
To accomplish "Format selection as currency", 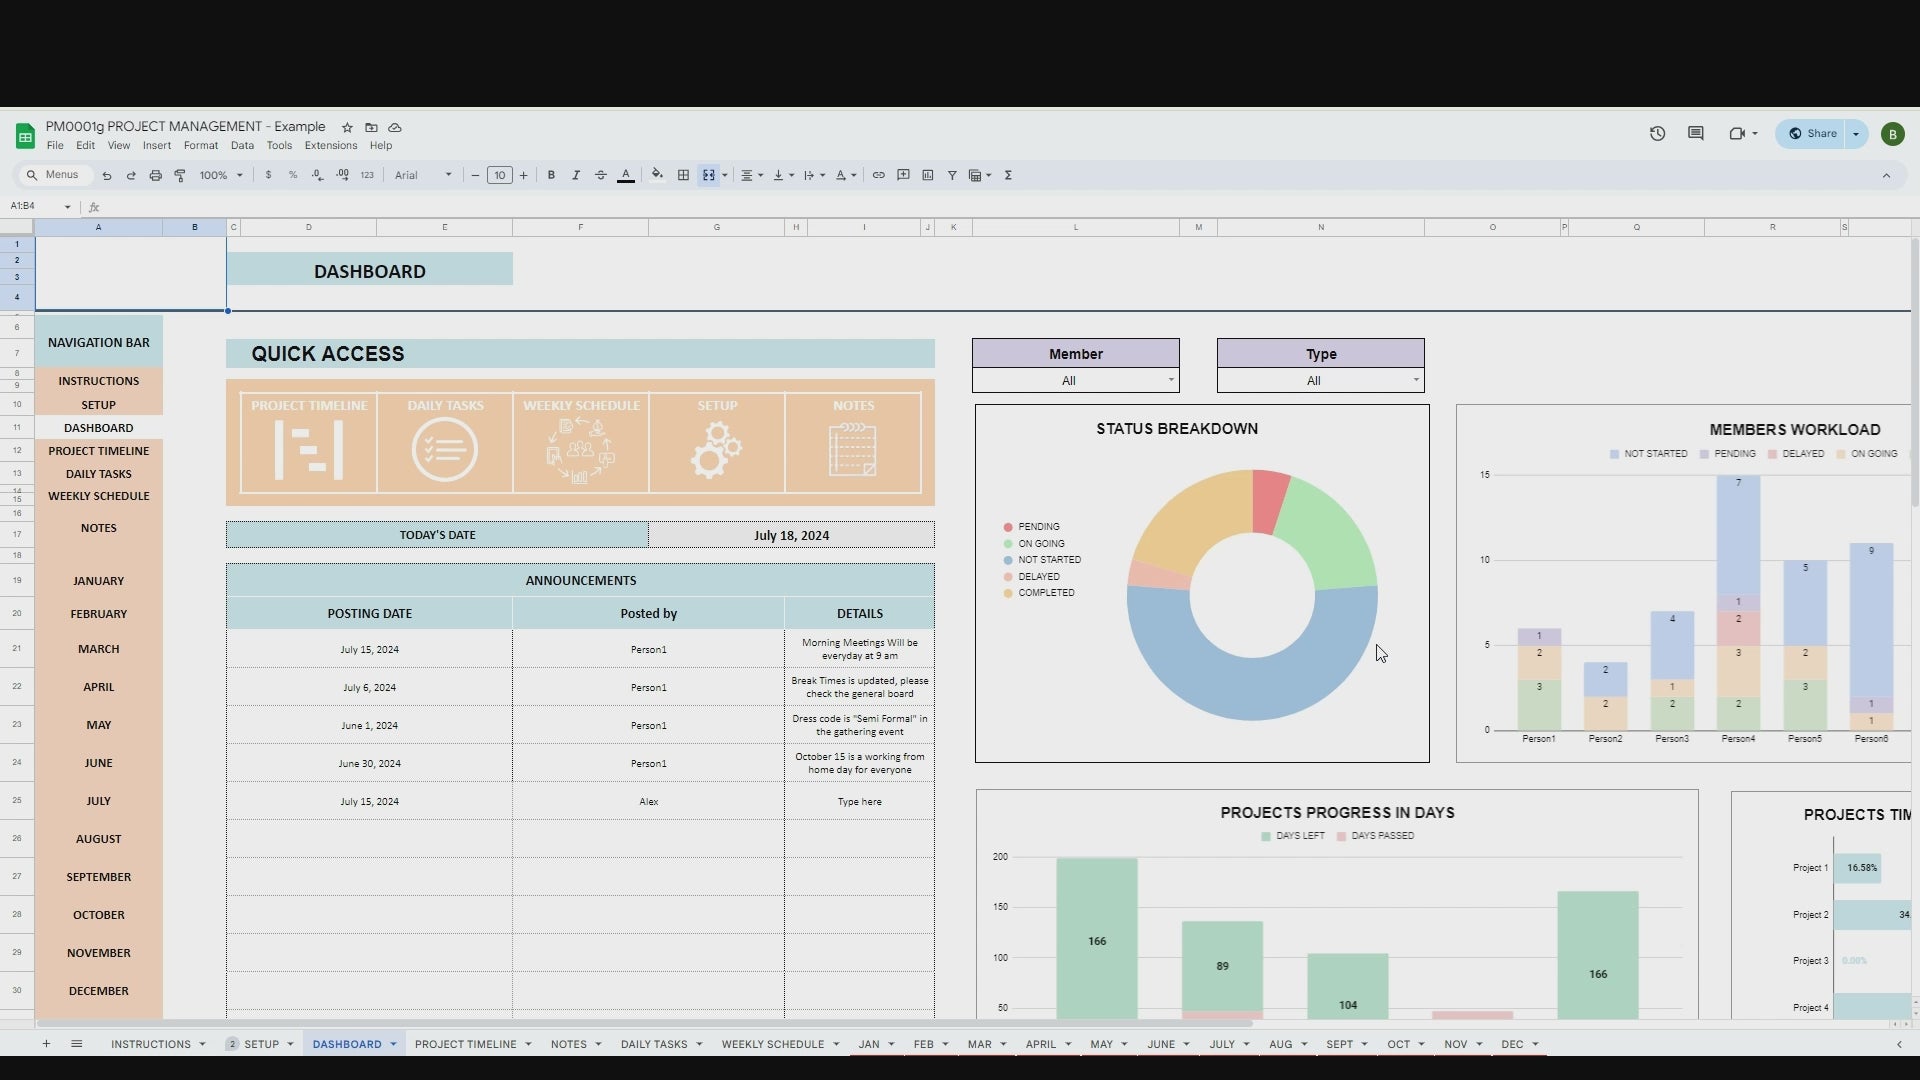I will (x=268, y=175).
